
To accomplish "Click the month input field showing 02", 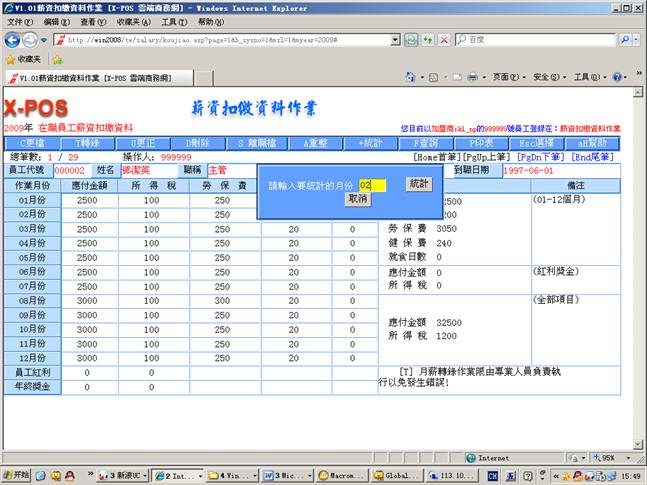I will click(x=372, y=185).
